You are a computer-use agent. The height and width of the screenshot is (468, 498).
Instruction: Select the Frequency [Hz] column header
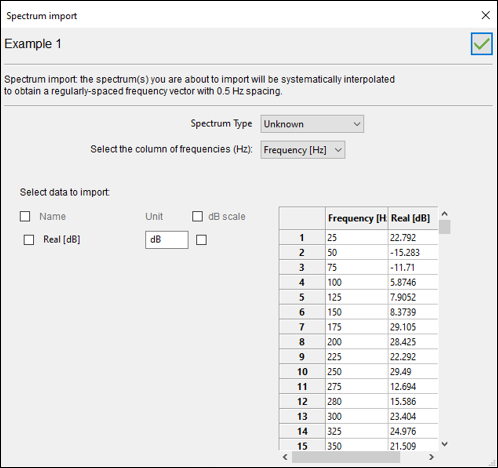357,218
